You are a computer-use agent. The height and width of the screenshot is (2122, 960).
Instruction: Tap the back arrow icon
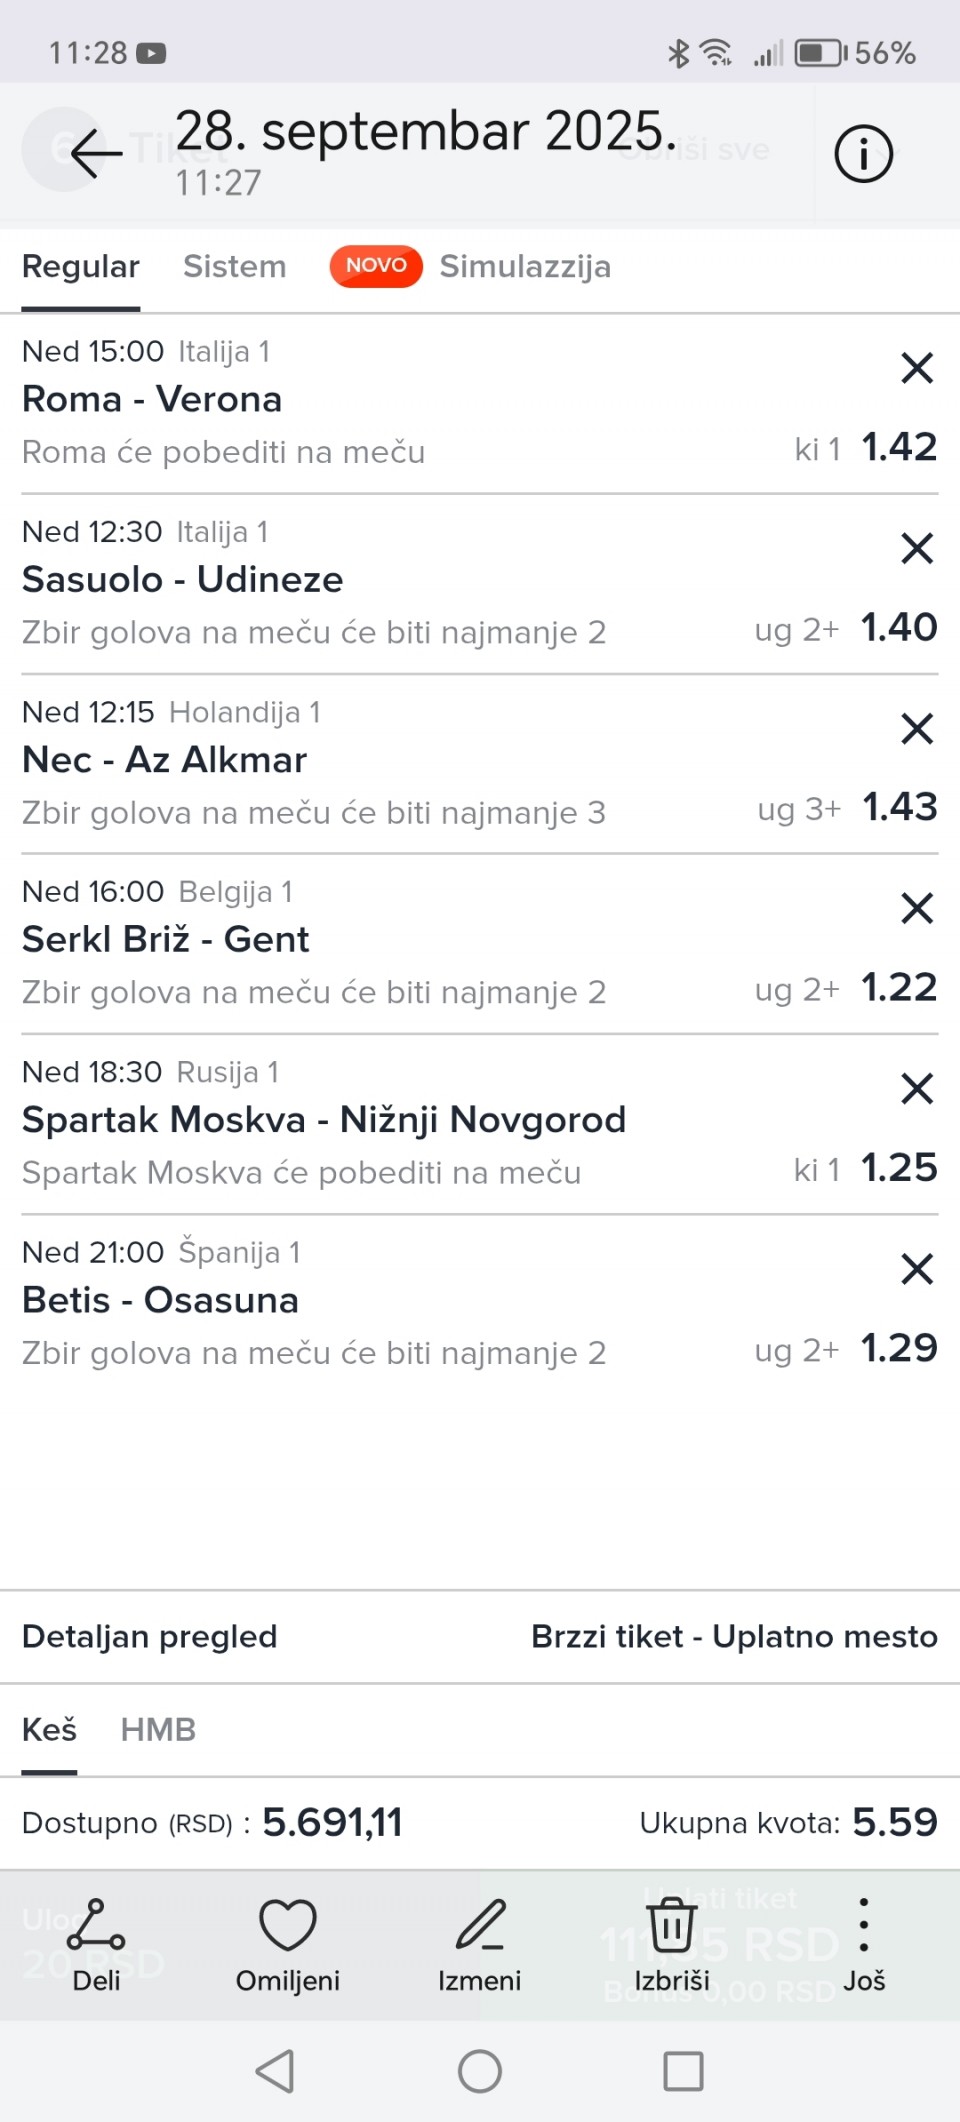point(96,153)
